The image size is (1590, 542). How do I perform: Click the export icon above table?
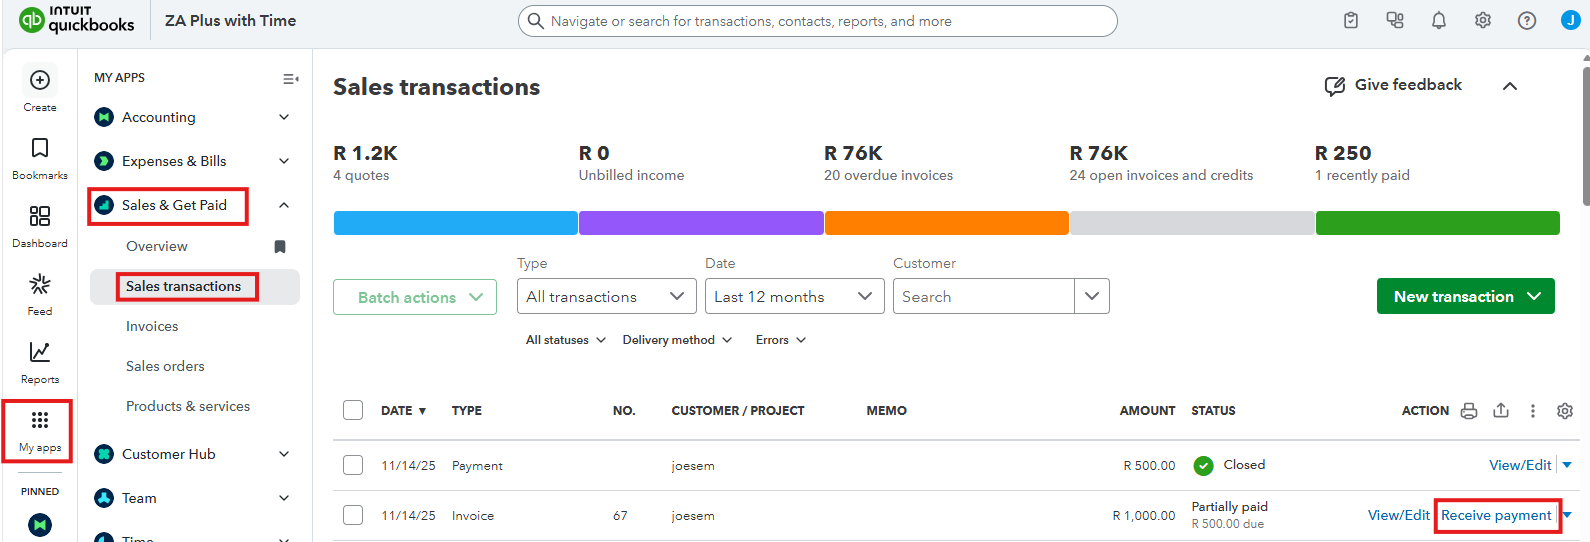point(1500,411)
